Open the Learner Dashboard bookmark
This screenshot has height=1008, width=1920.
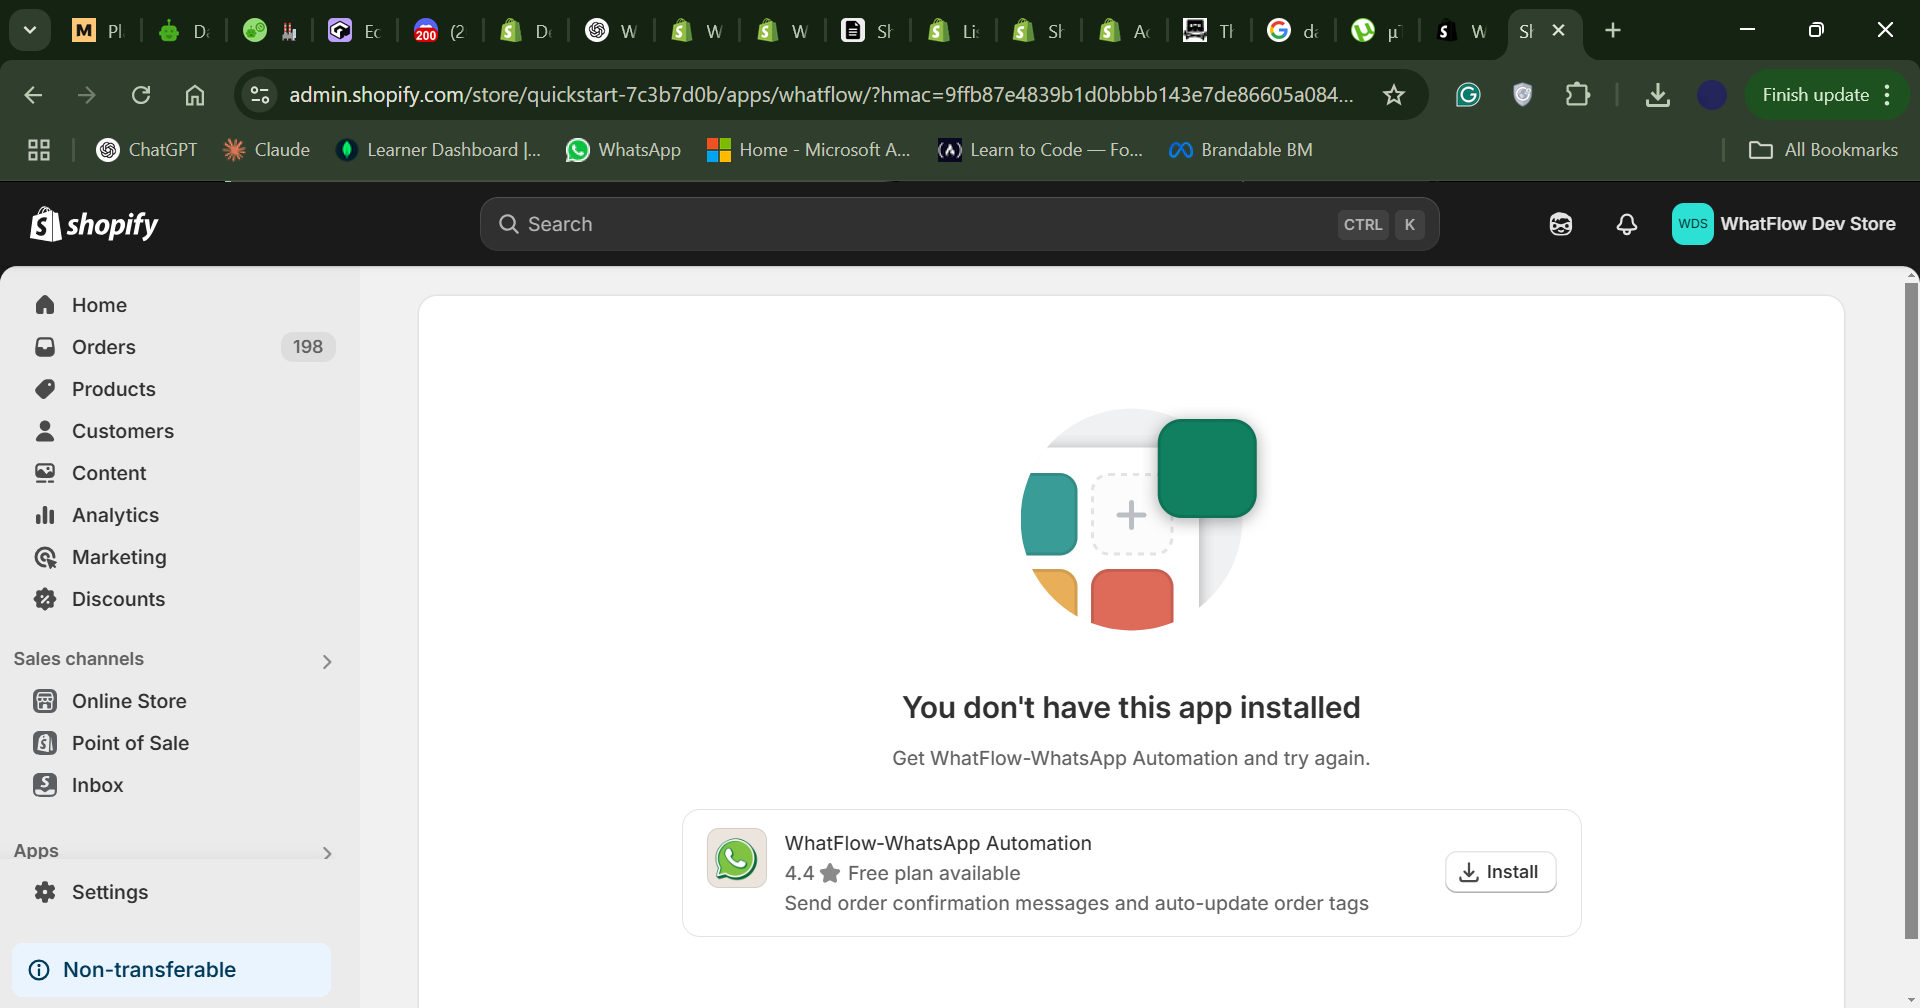pos(439,150)
